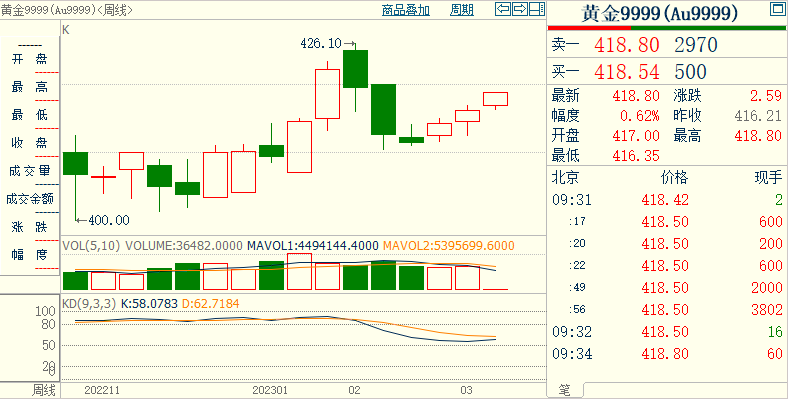788x399 pixels.
Task: Click the 买一 bid price 418.54
Action: point(627,72)
